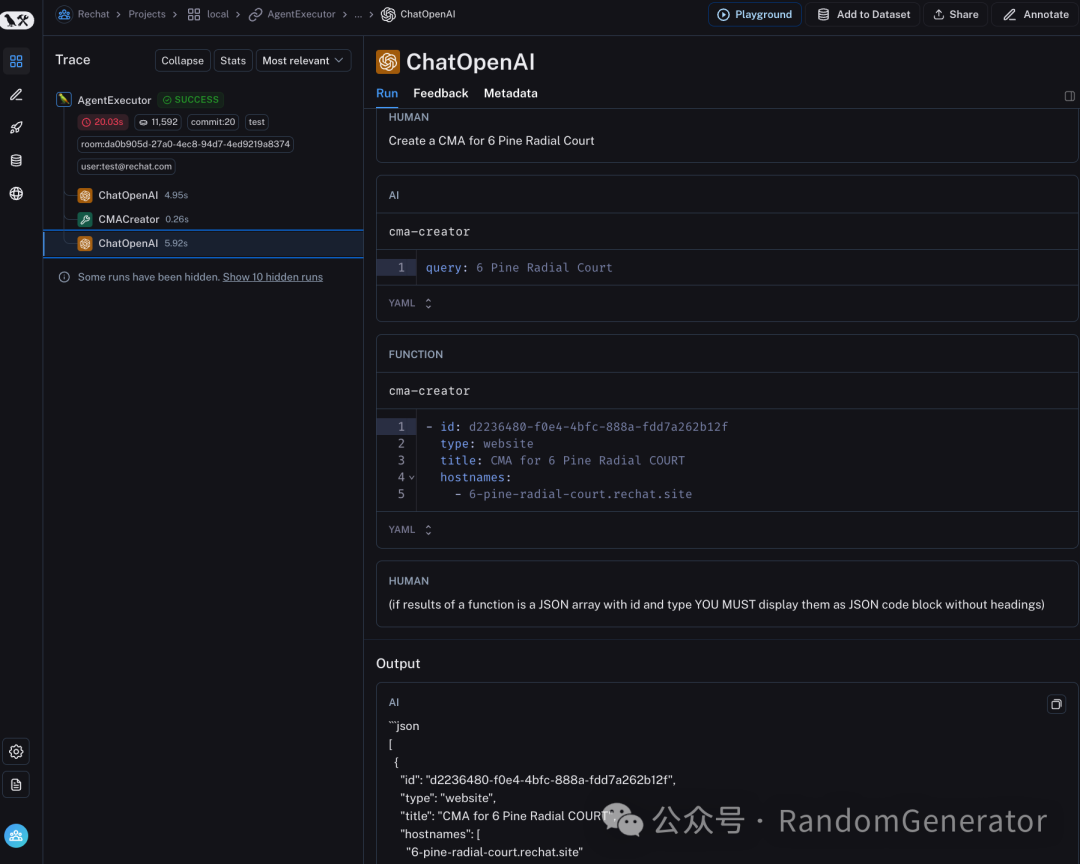1080x864 pixels.
Task: Open the datasets database icon in sidebar
Action: [x=17, y=161]
